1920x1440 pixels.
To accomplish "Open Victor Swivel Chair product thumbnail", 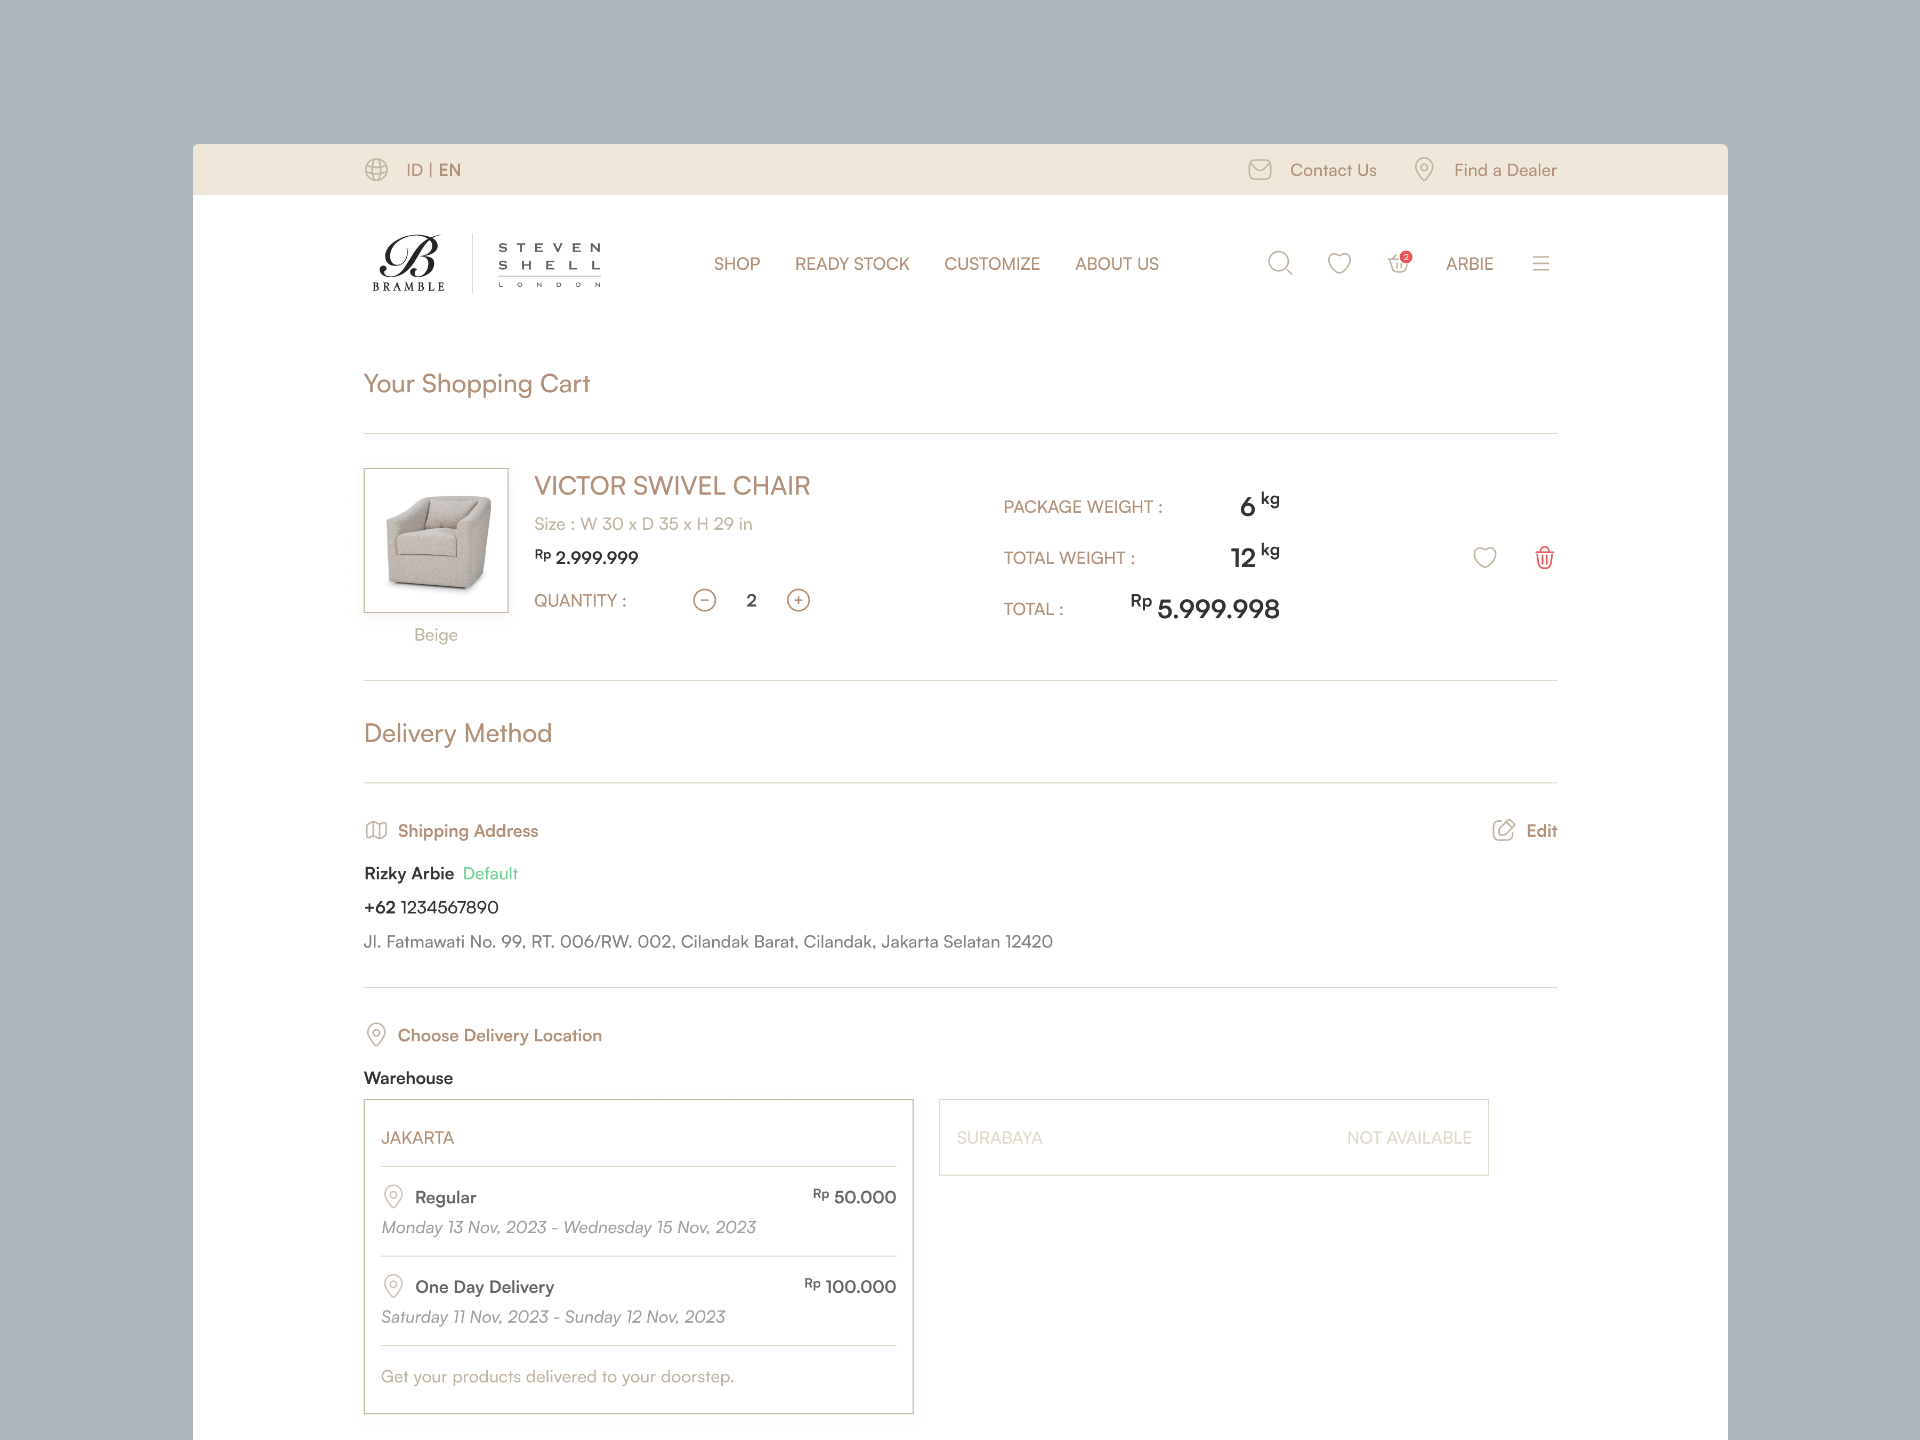I will tap(436, 540).
